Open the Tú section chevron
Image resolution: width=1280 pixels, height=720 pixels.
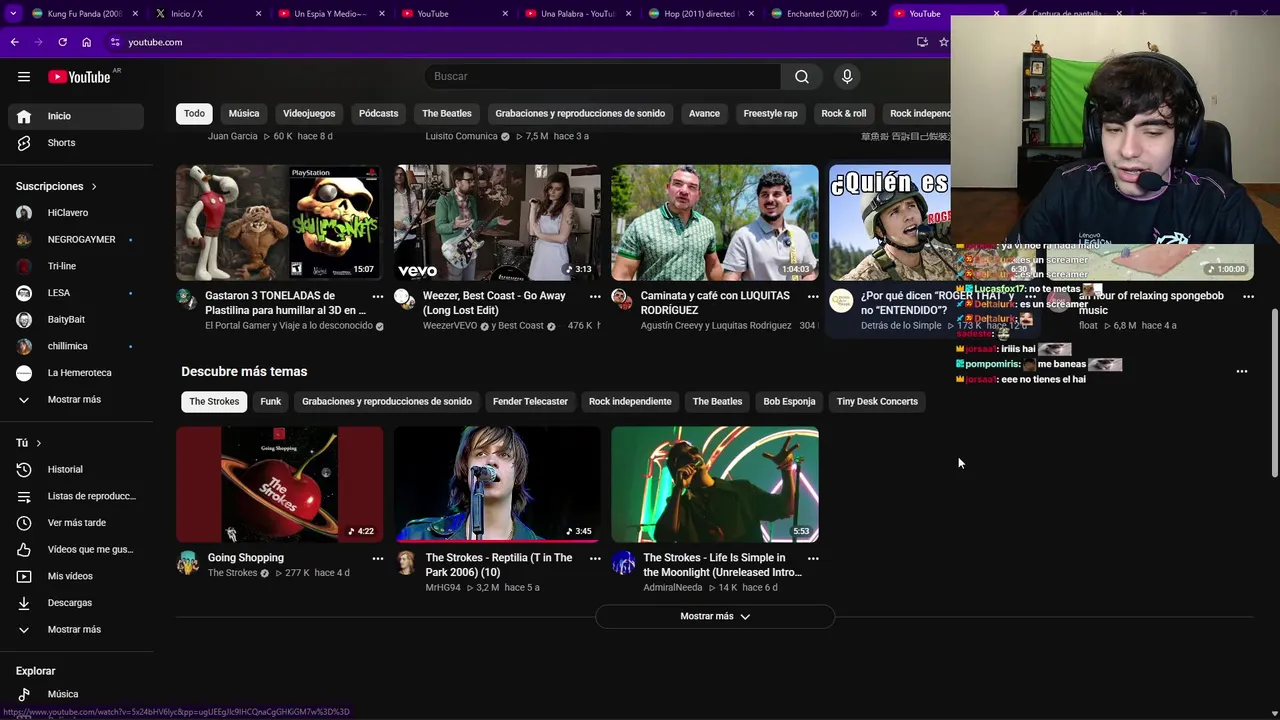point(39,443)
